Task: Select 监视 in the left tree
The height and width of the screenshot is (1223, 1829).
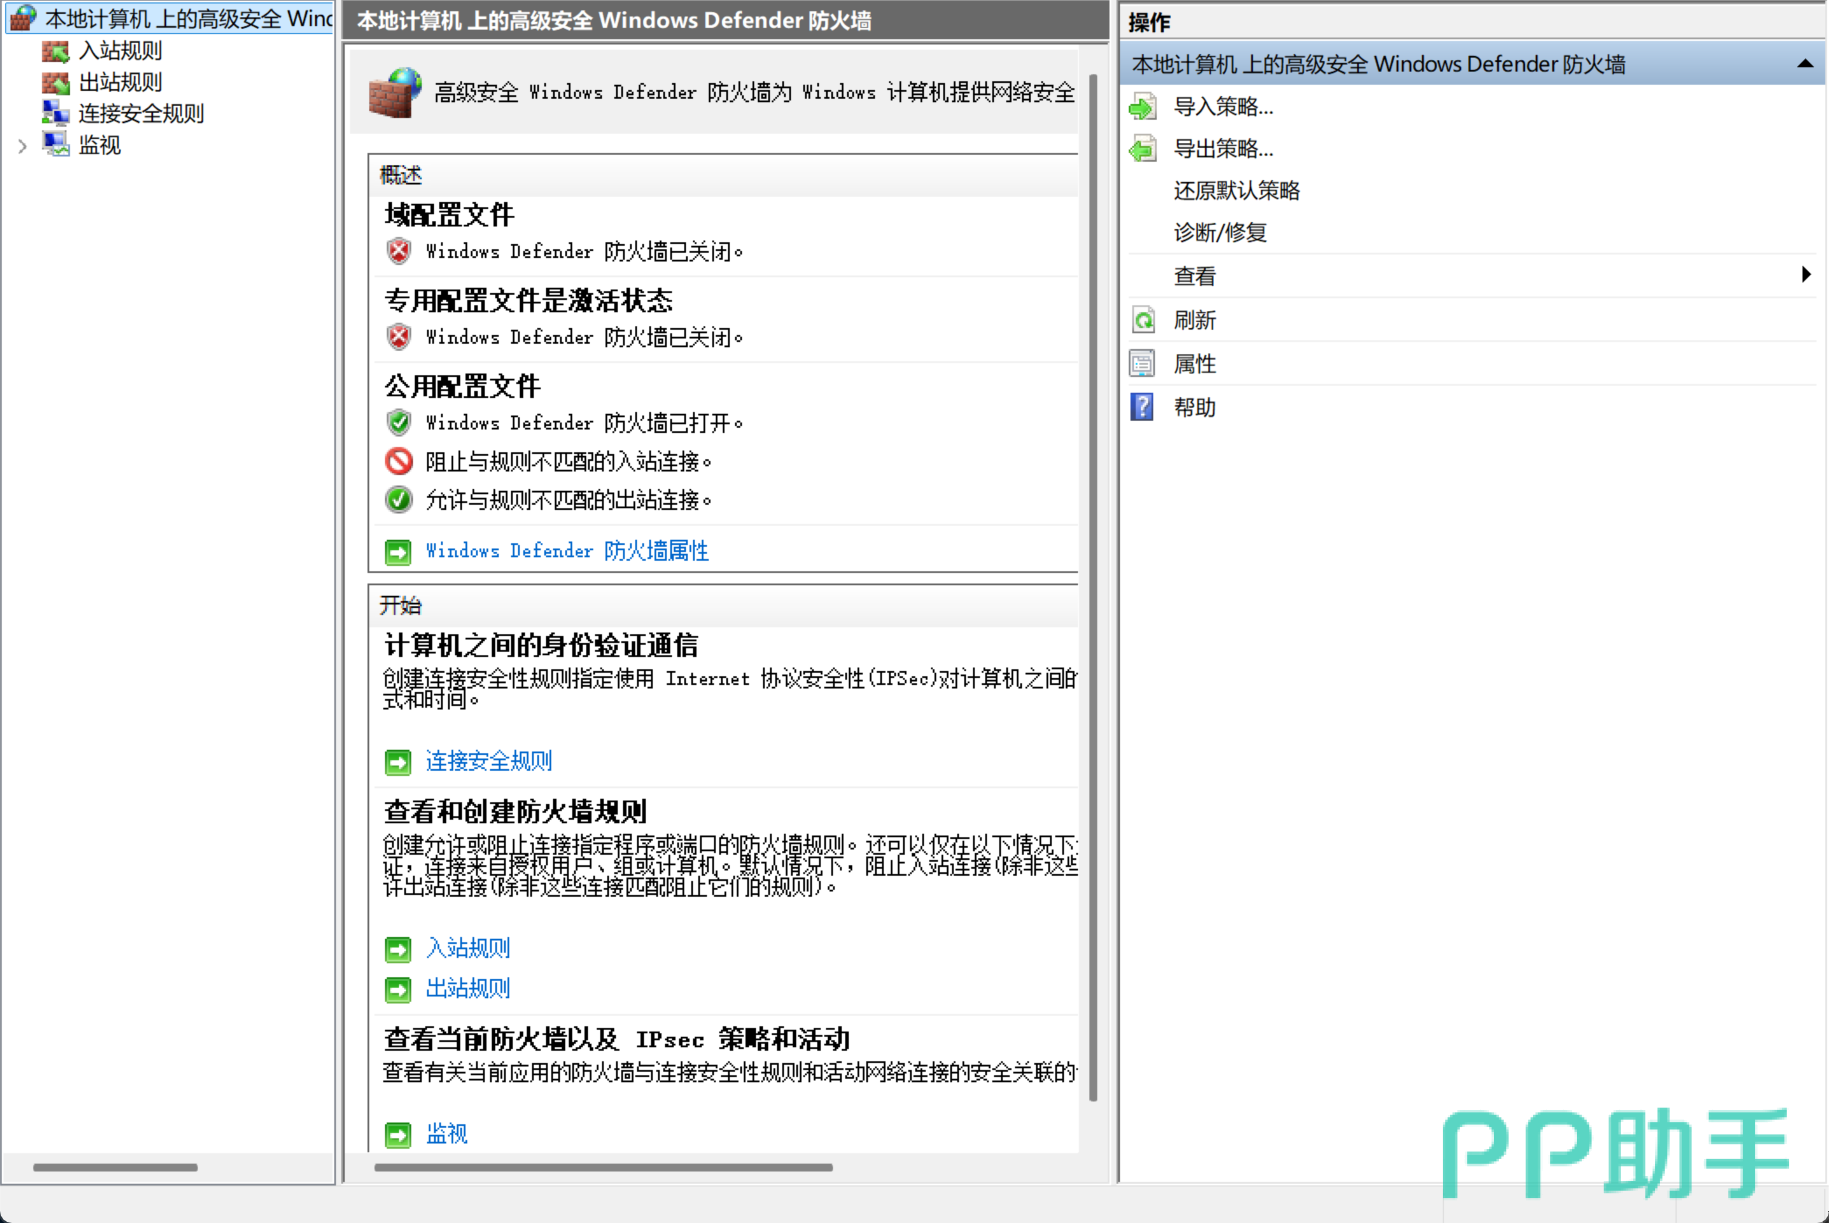Action: 100,145
